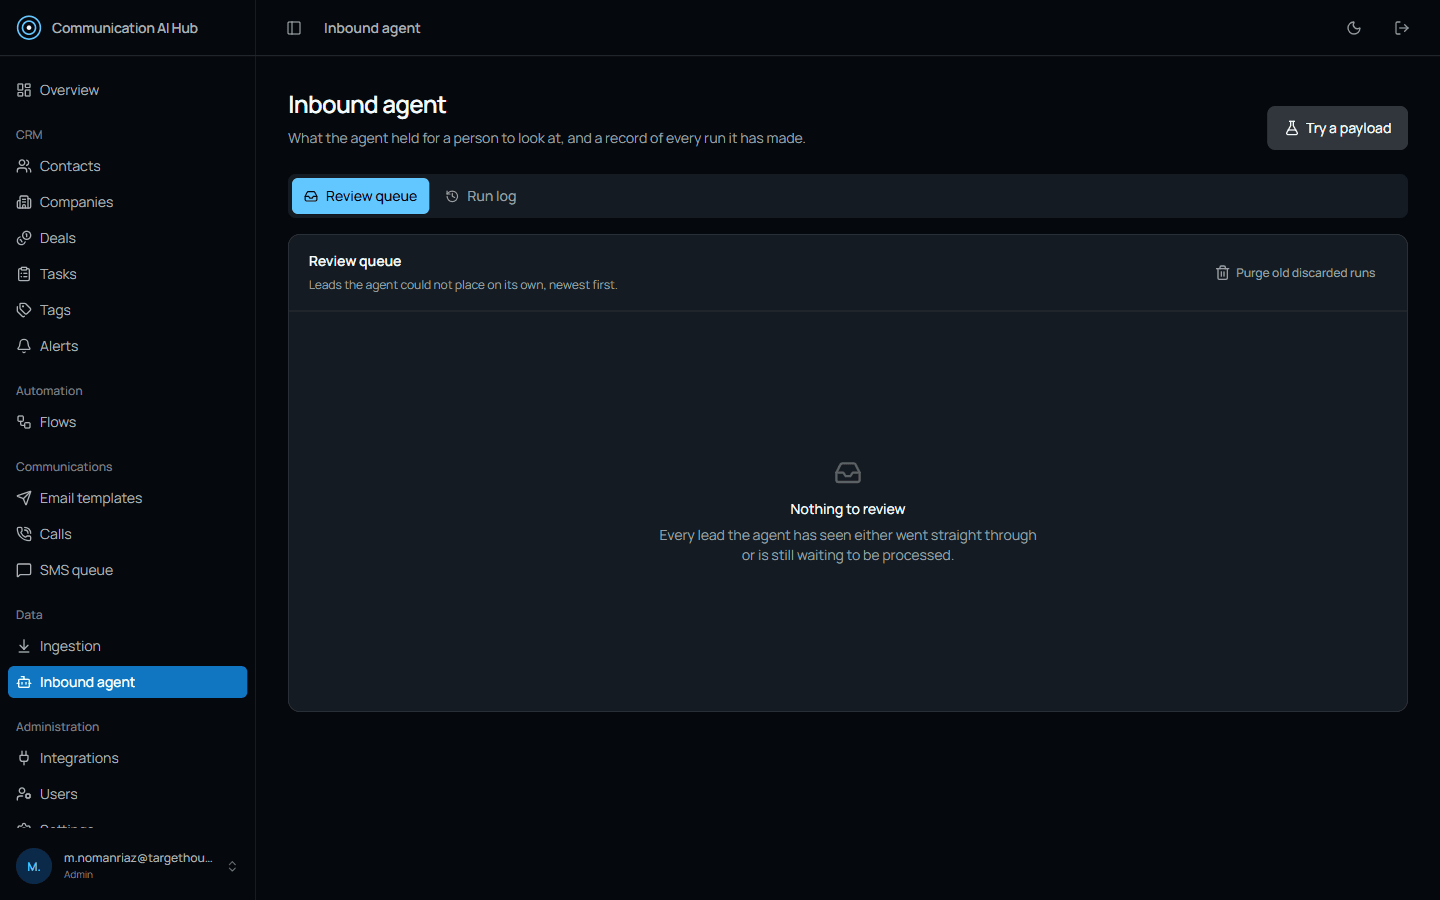Viewport: 1440px width, 900px height.
Task: Click the Tags icon in the sidebar
Action: click(24, 310)
